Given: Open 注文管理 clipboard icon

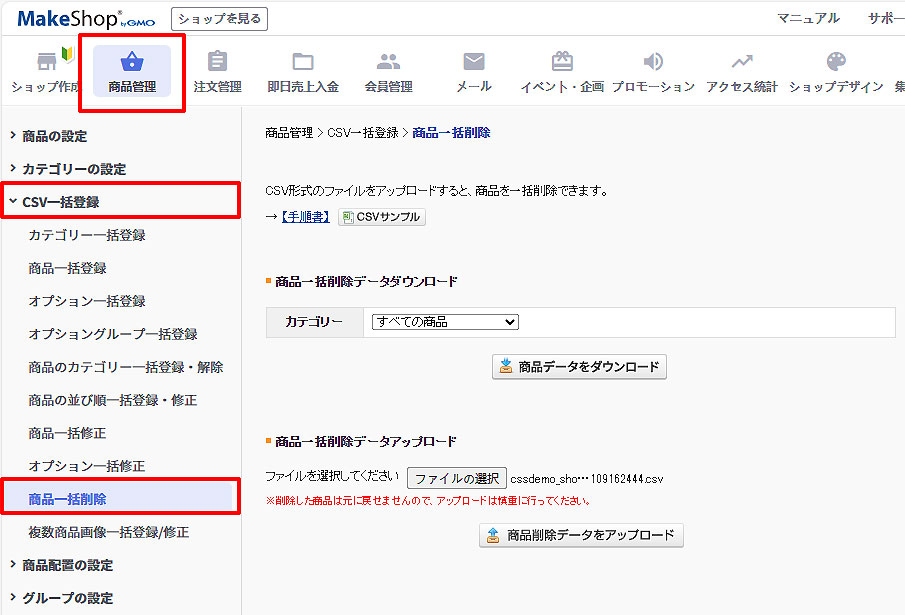Looking at the screenshot, I should coord(218,61).
